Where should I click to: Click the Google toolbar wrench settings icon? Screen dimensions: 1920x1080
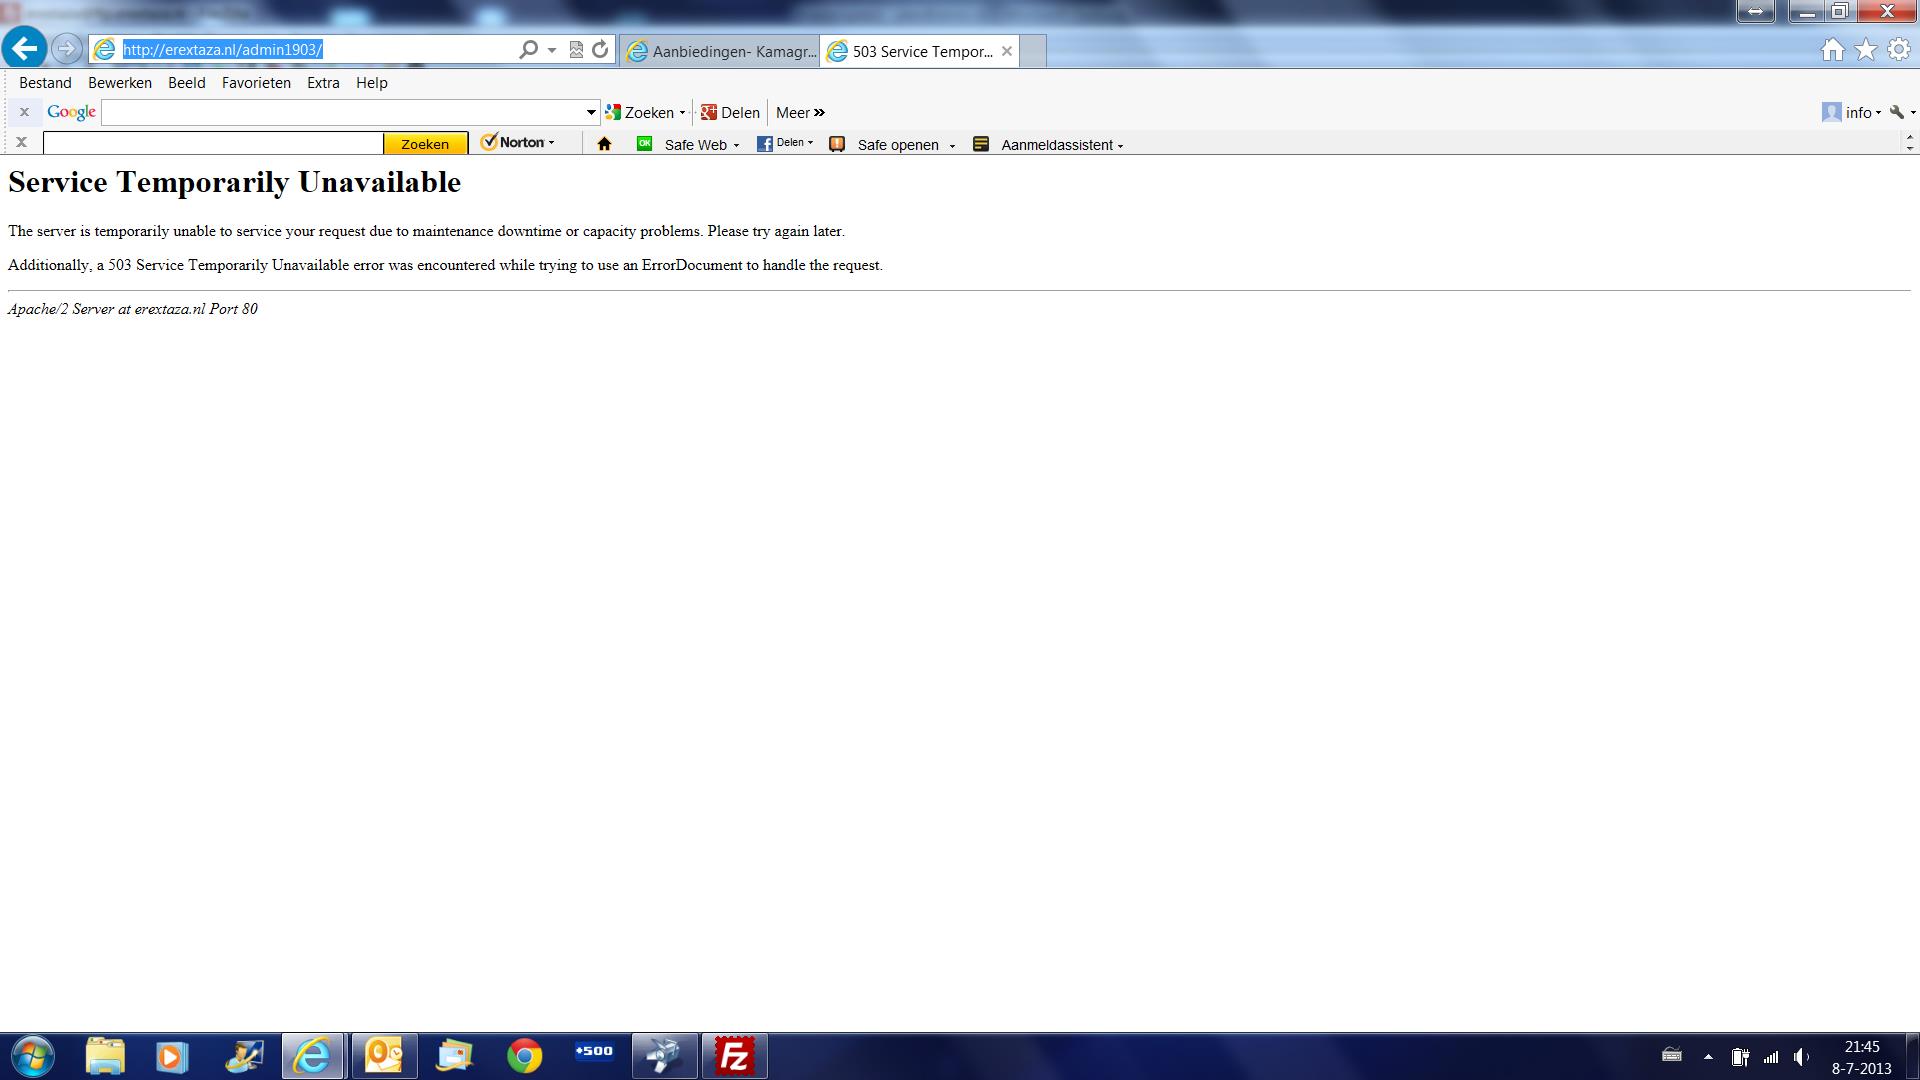(x=1898, y=112)
